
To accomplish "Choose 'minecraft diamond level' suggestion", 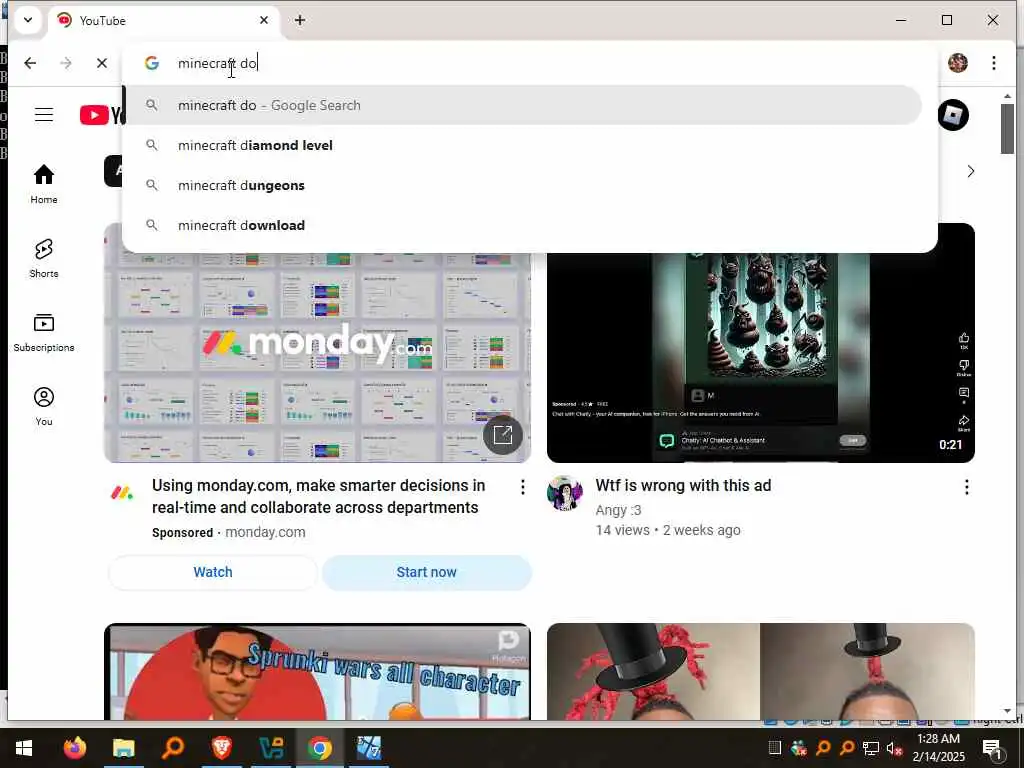I will (x=522, y=145).
